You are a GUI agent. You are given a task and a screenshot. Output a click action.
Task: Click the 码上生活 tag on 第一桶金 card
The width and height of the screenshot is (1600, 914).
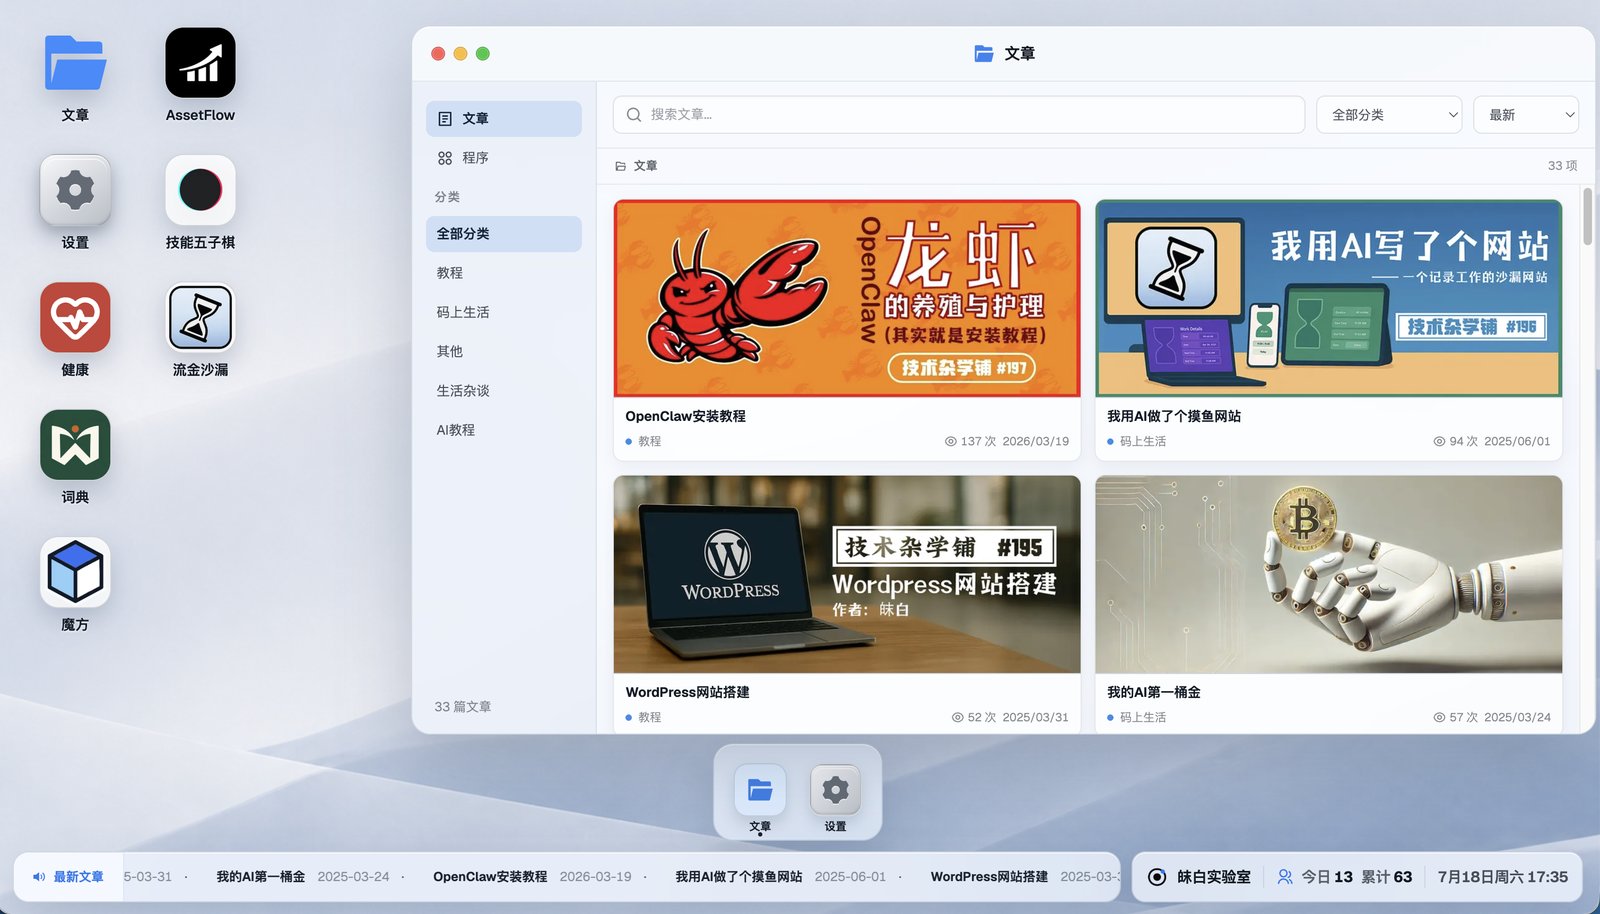tap(1143, 717)
